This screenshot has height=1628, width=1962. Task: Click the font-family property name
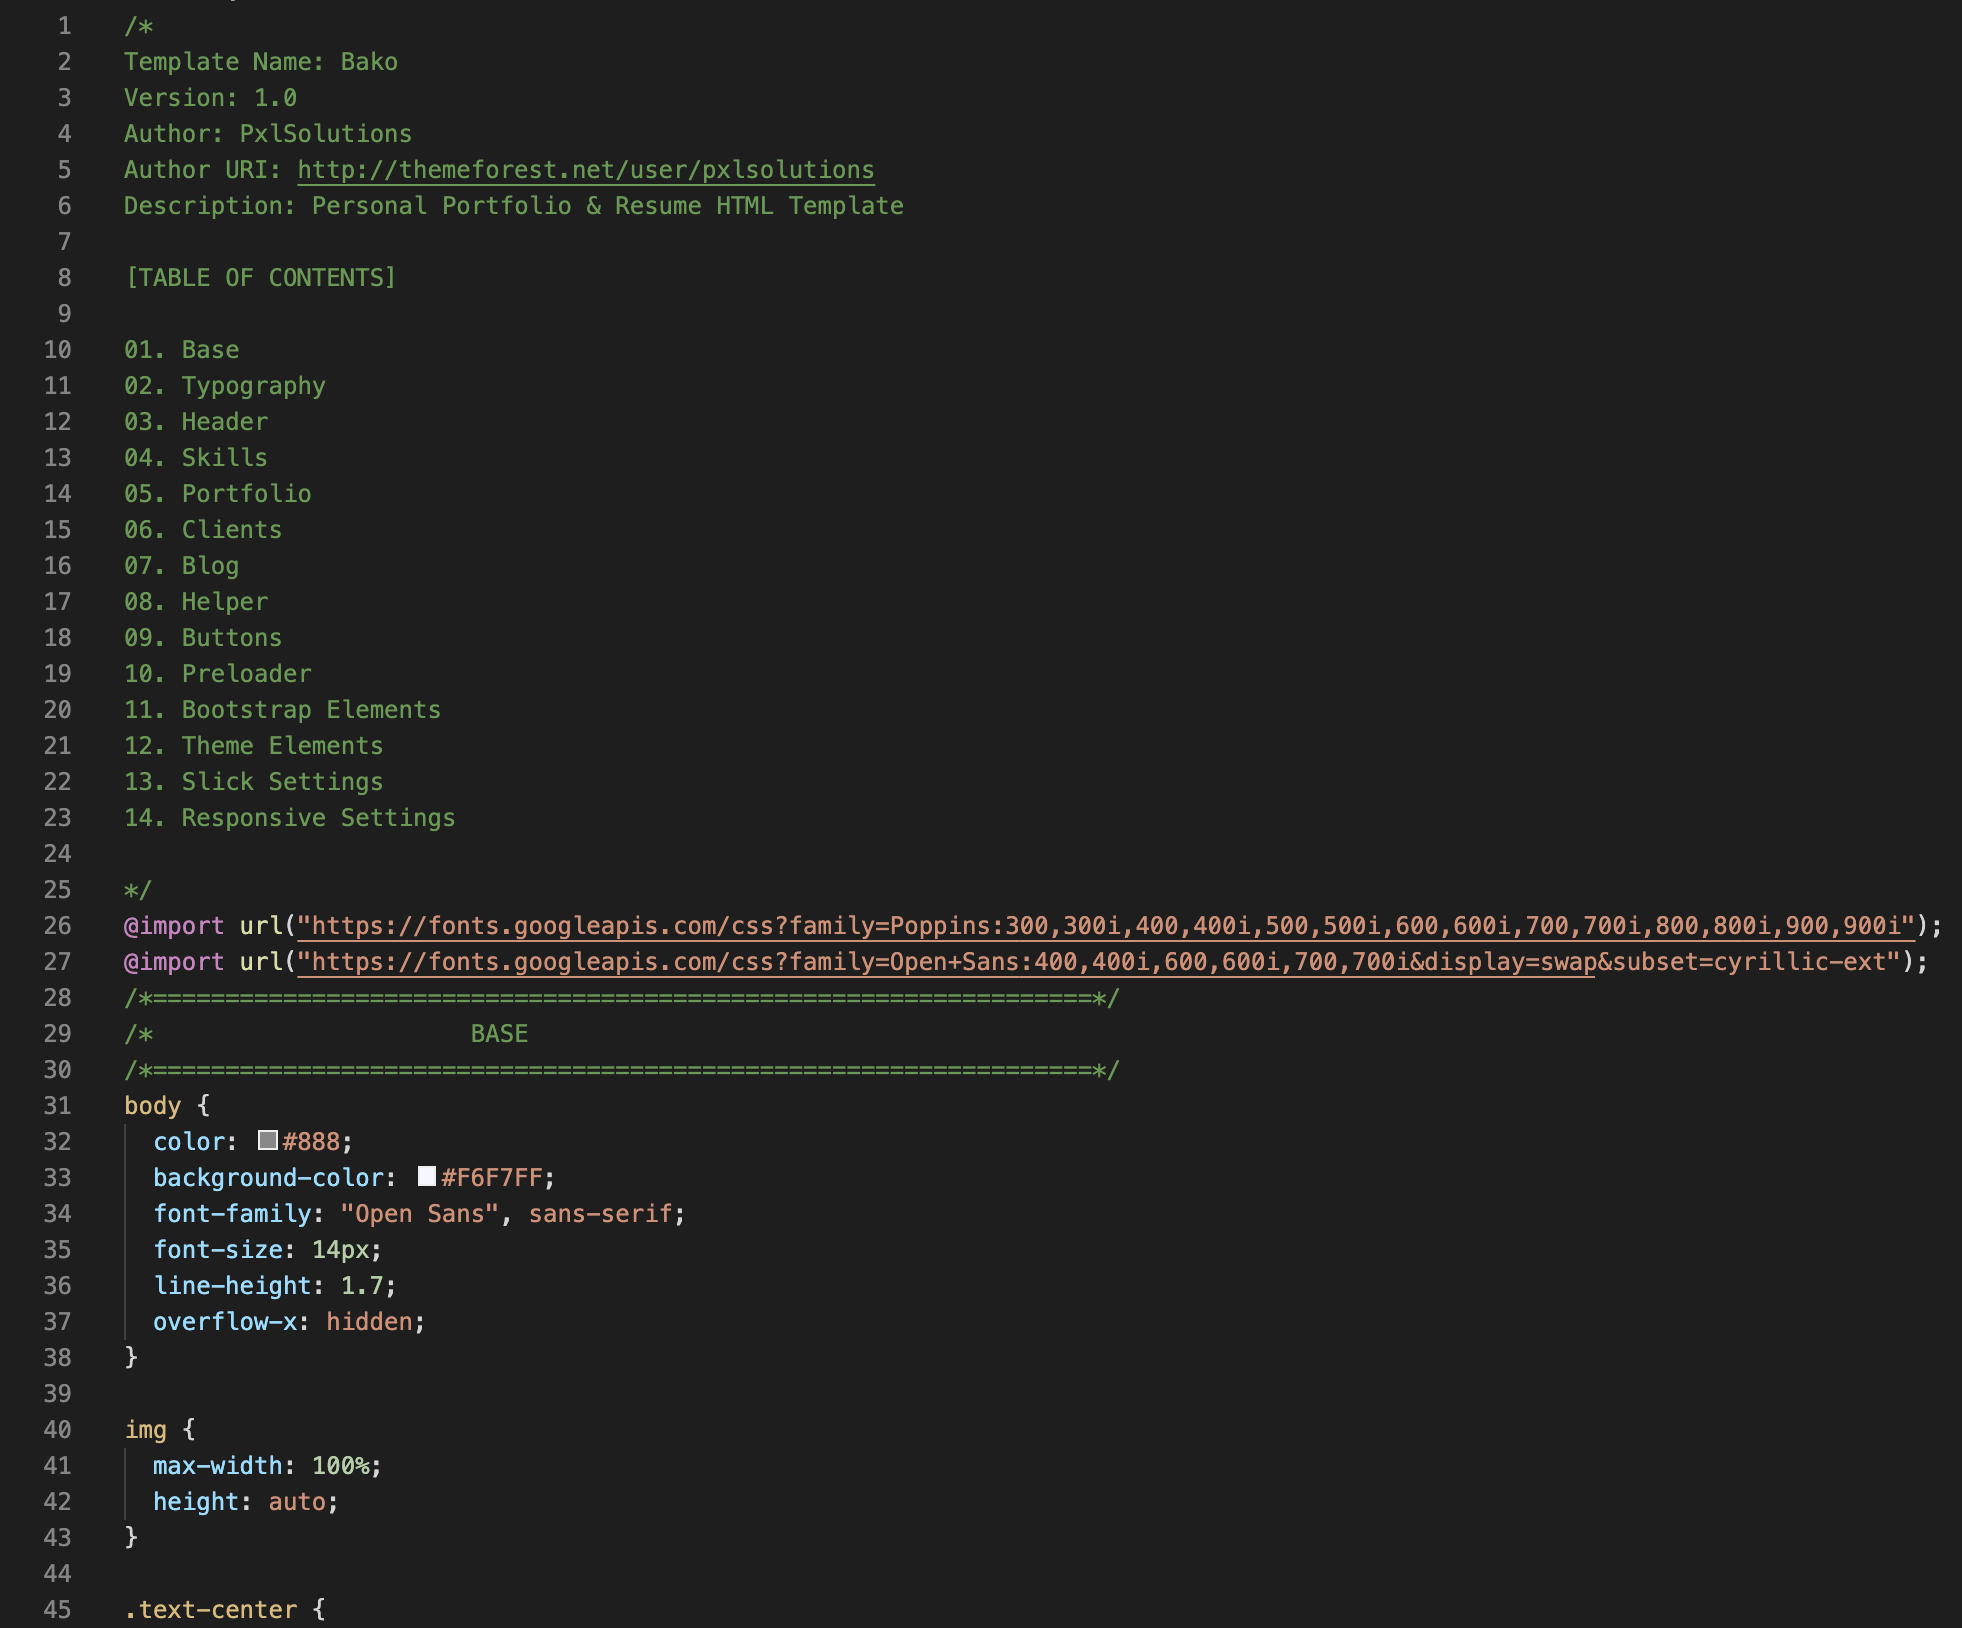232,1214
